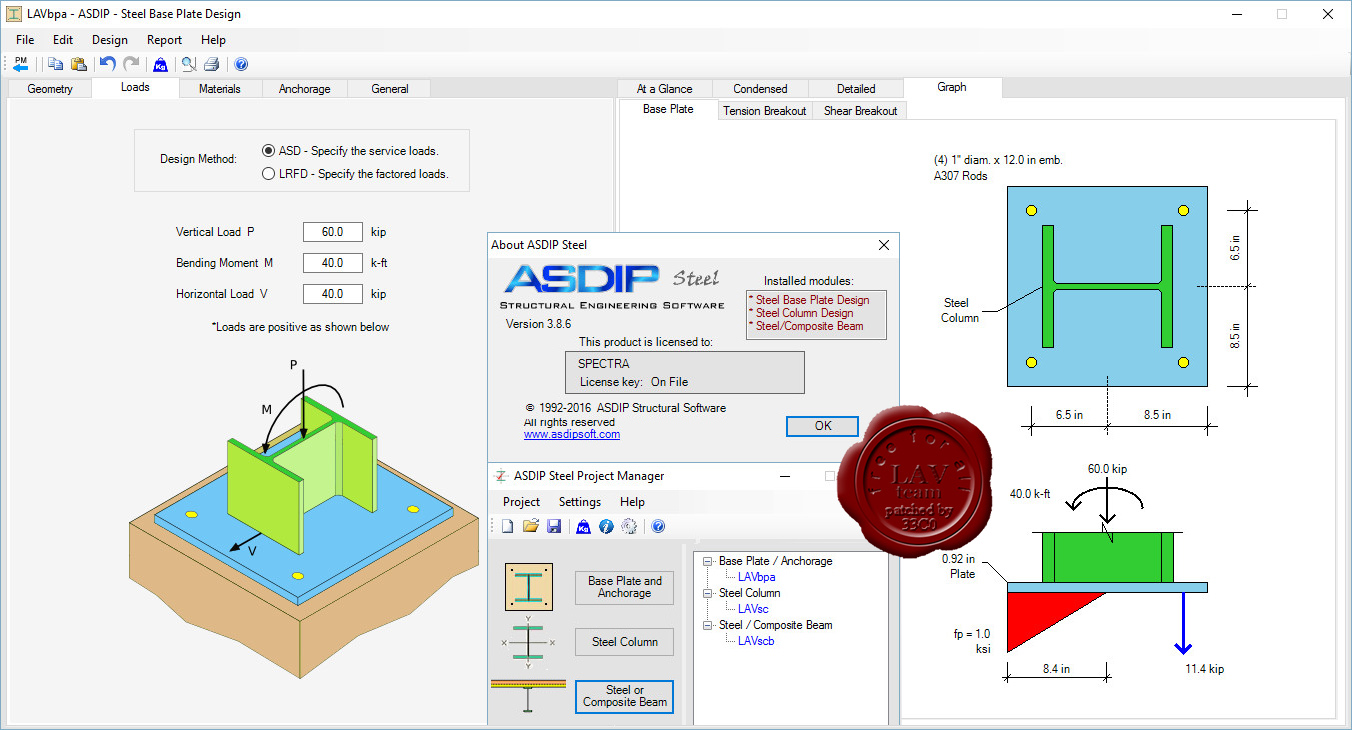Show the Condensed results tab
1352x730 pixels.
pyautogui.click(x=760, y=89)
